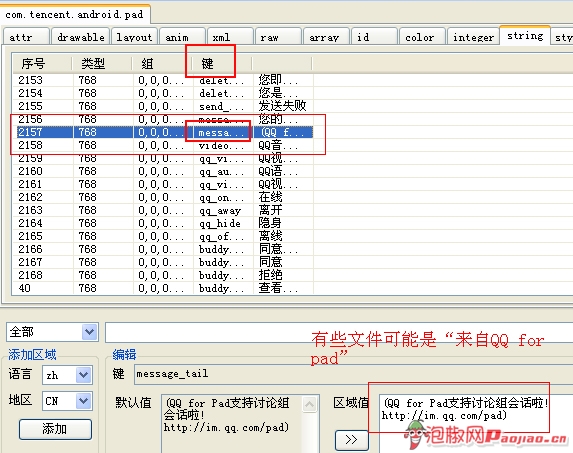Switch to the layout tab

pyautogui.click(x=134, y=37)
